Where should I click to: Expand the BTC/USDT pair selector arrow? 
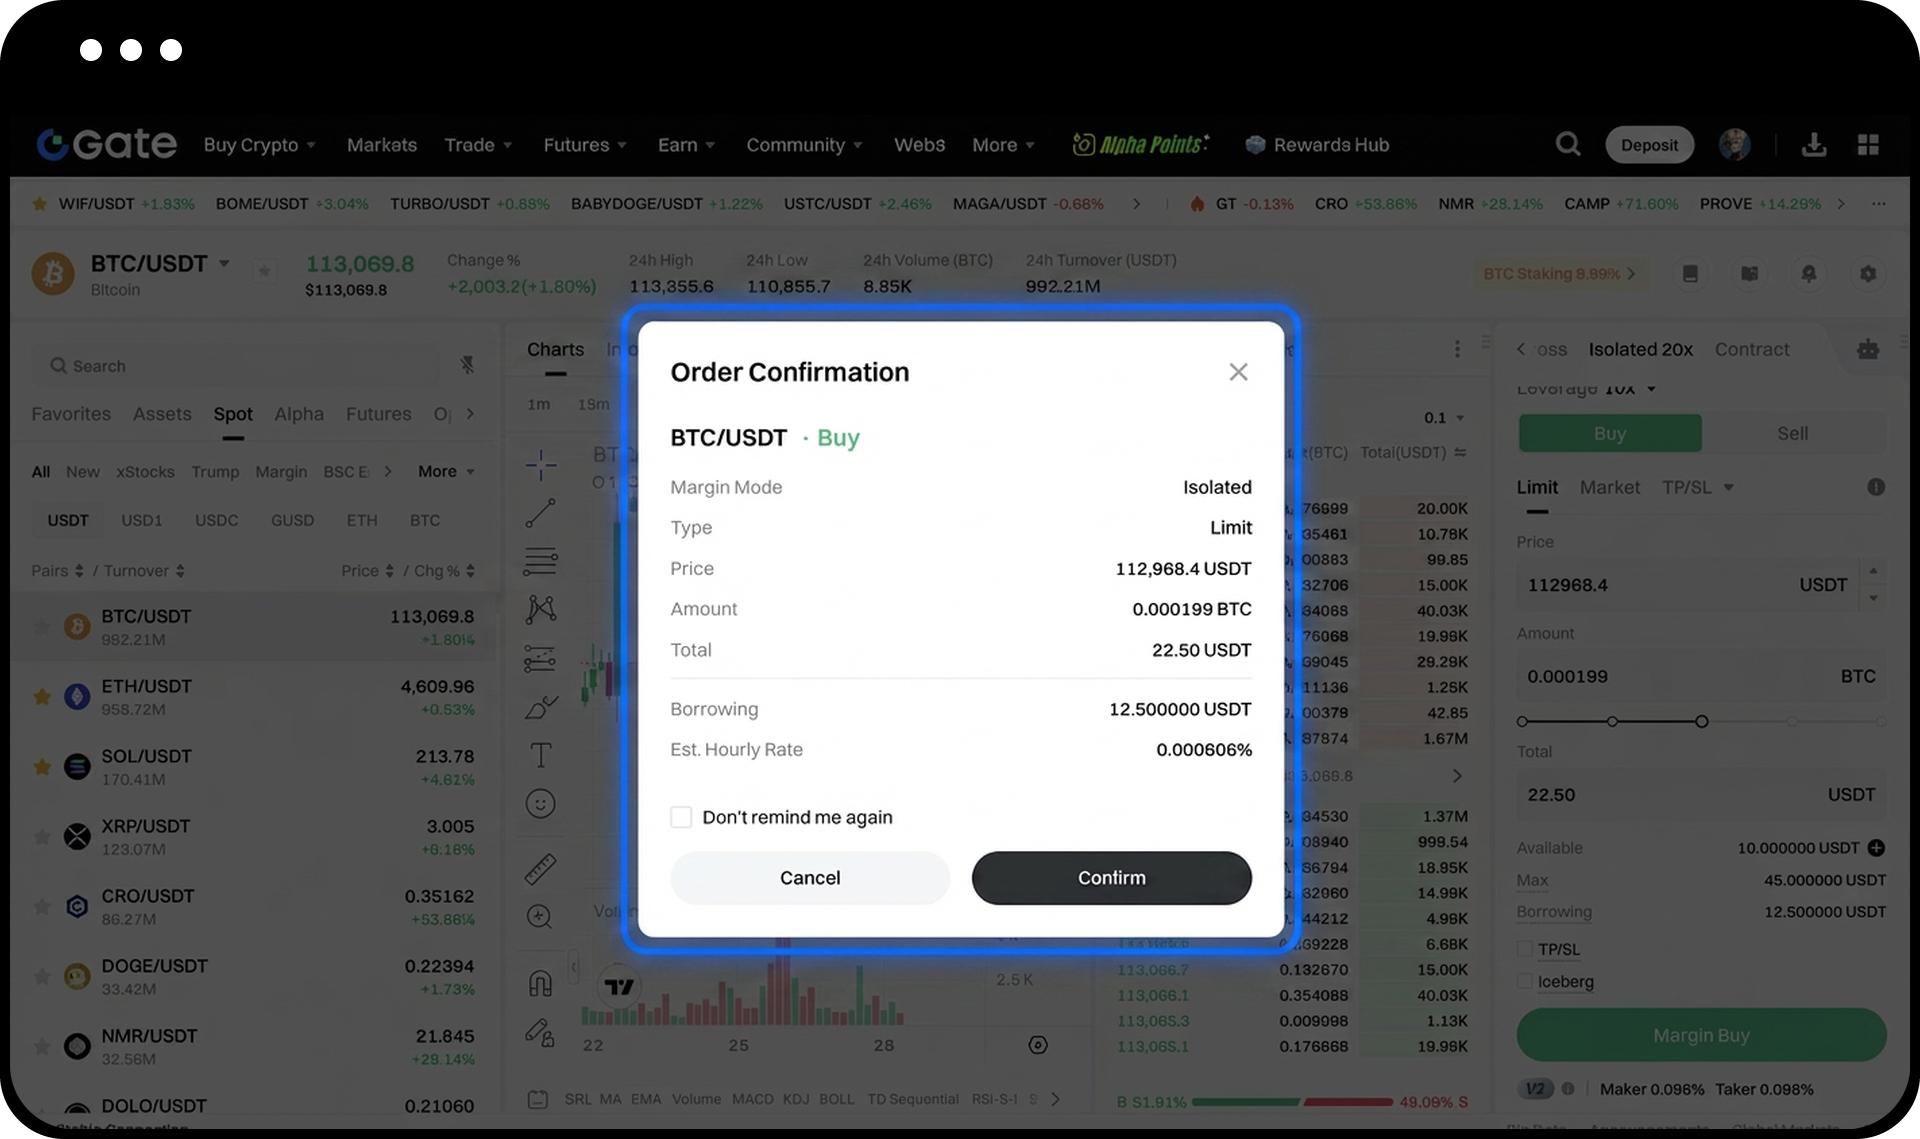click(x=224, y=263)
